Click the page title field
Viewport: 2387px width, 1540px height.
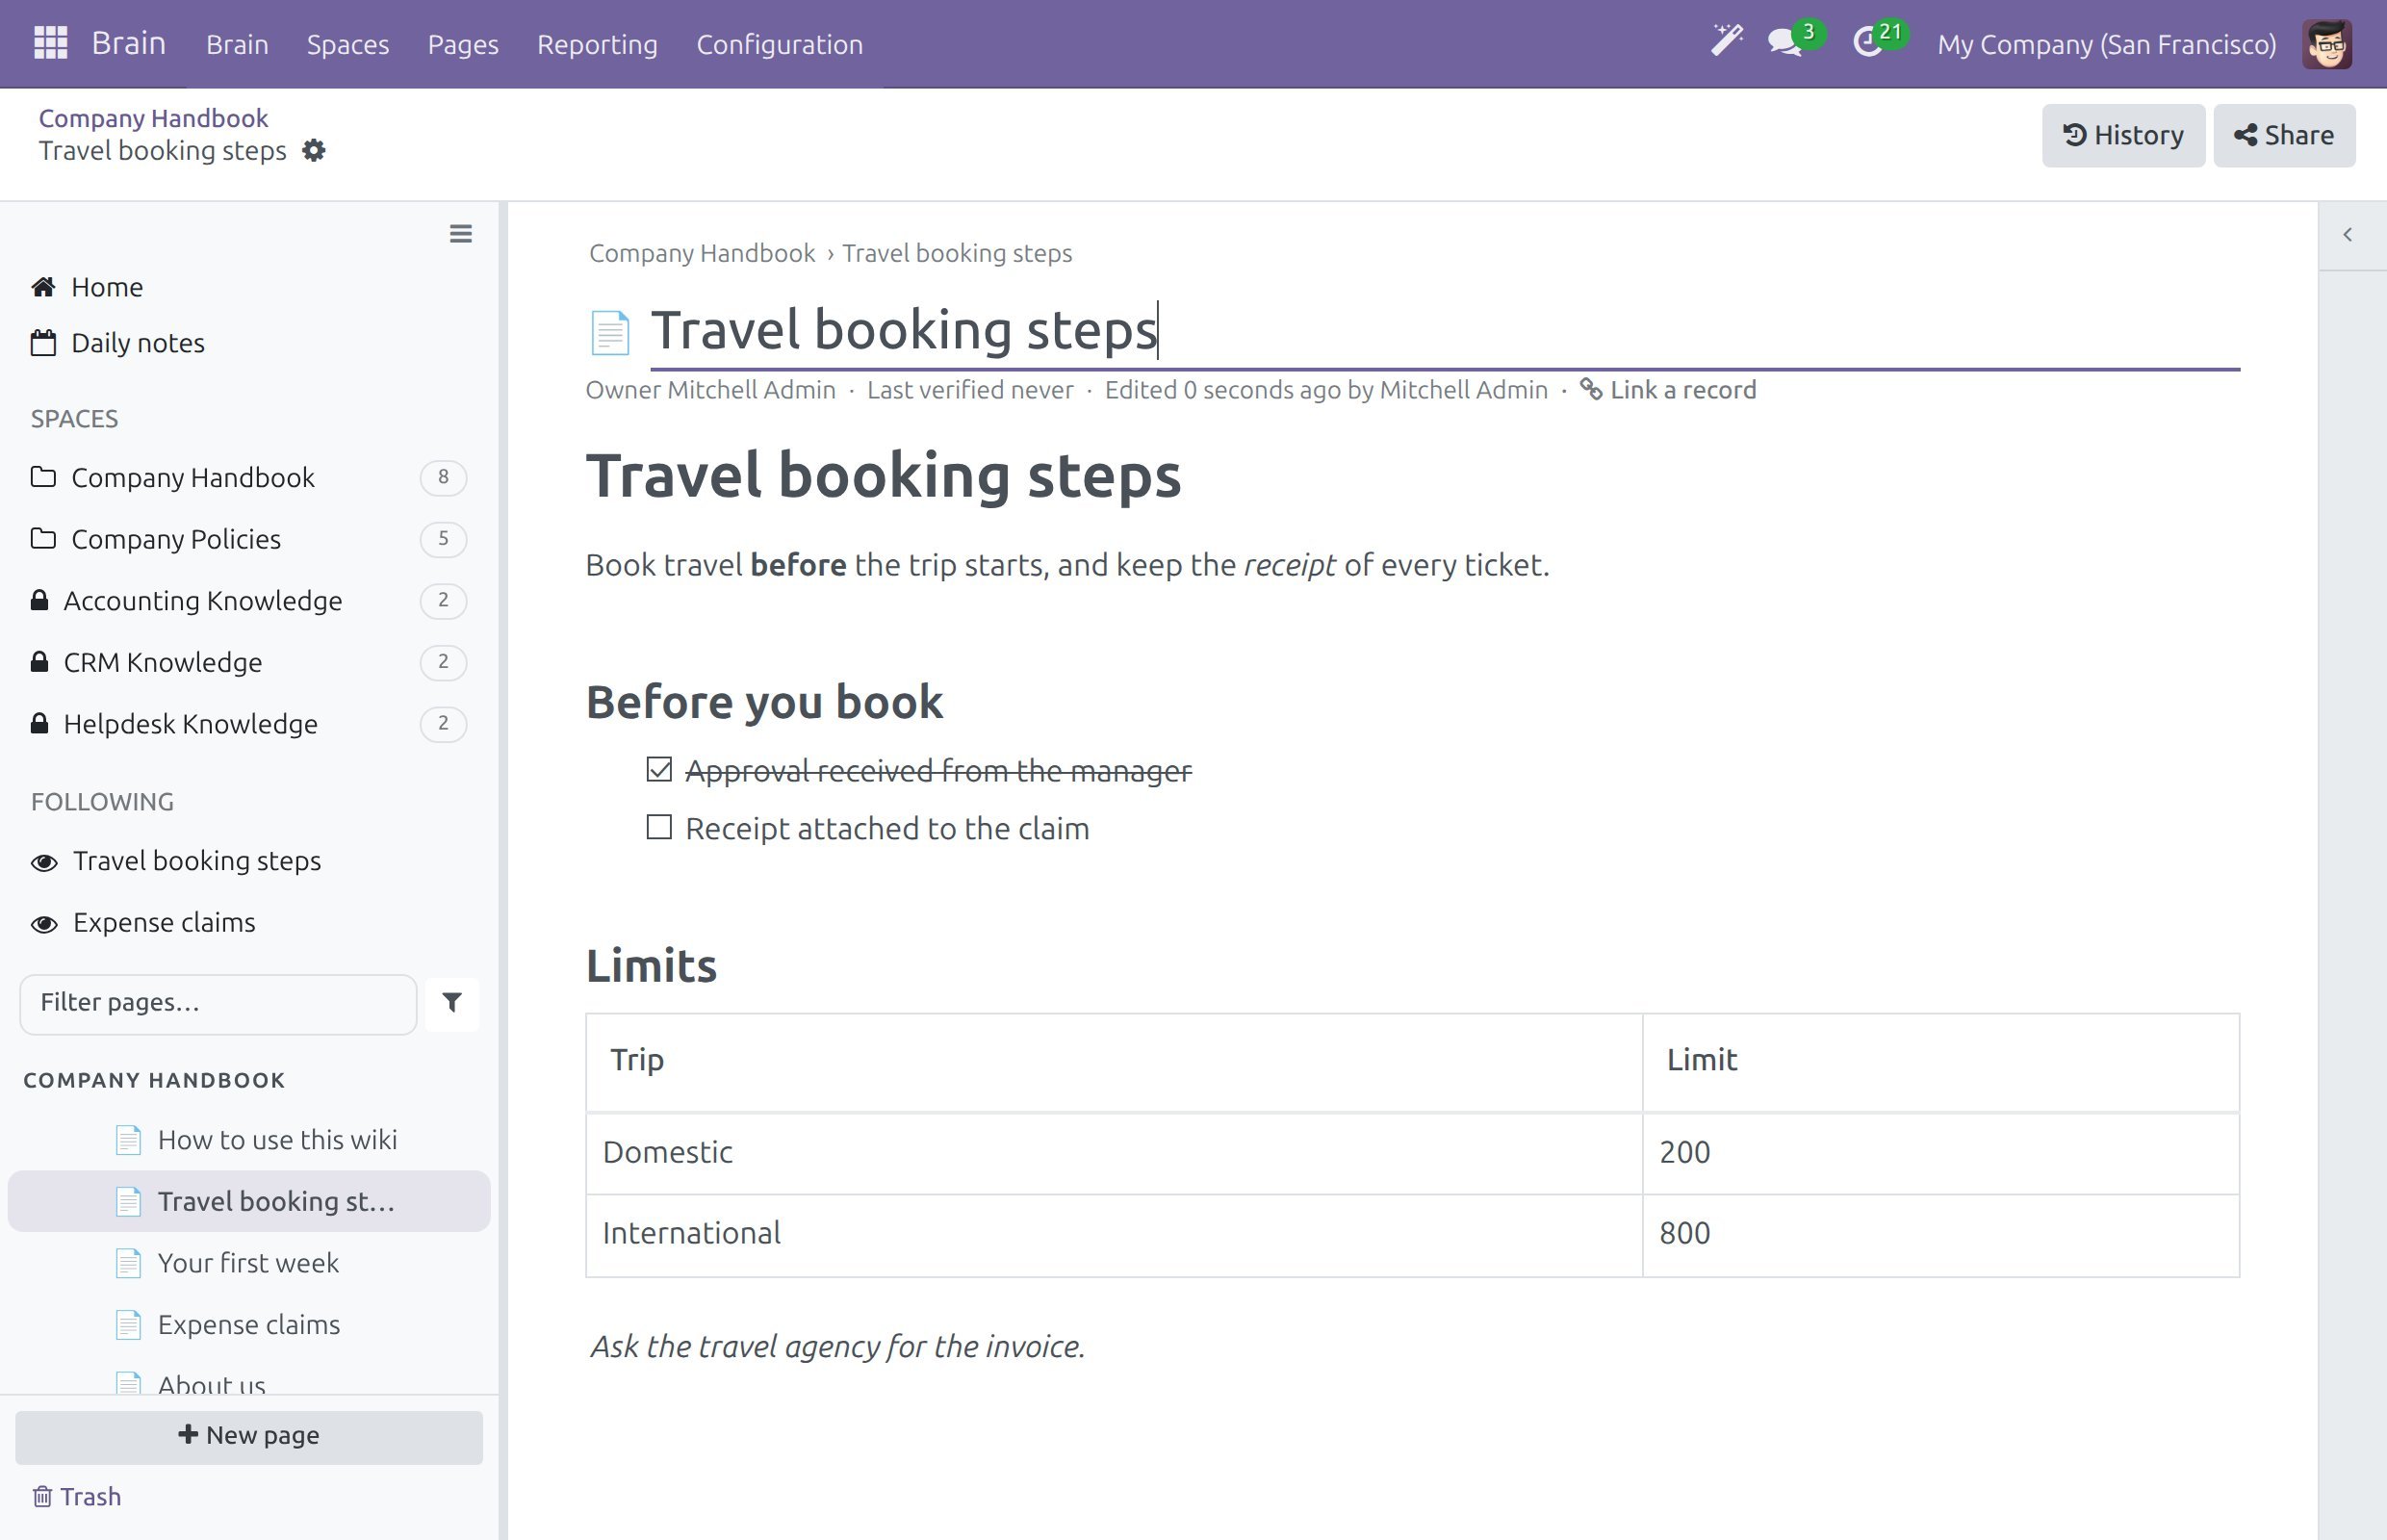click(1444, 331)
